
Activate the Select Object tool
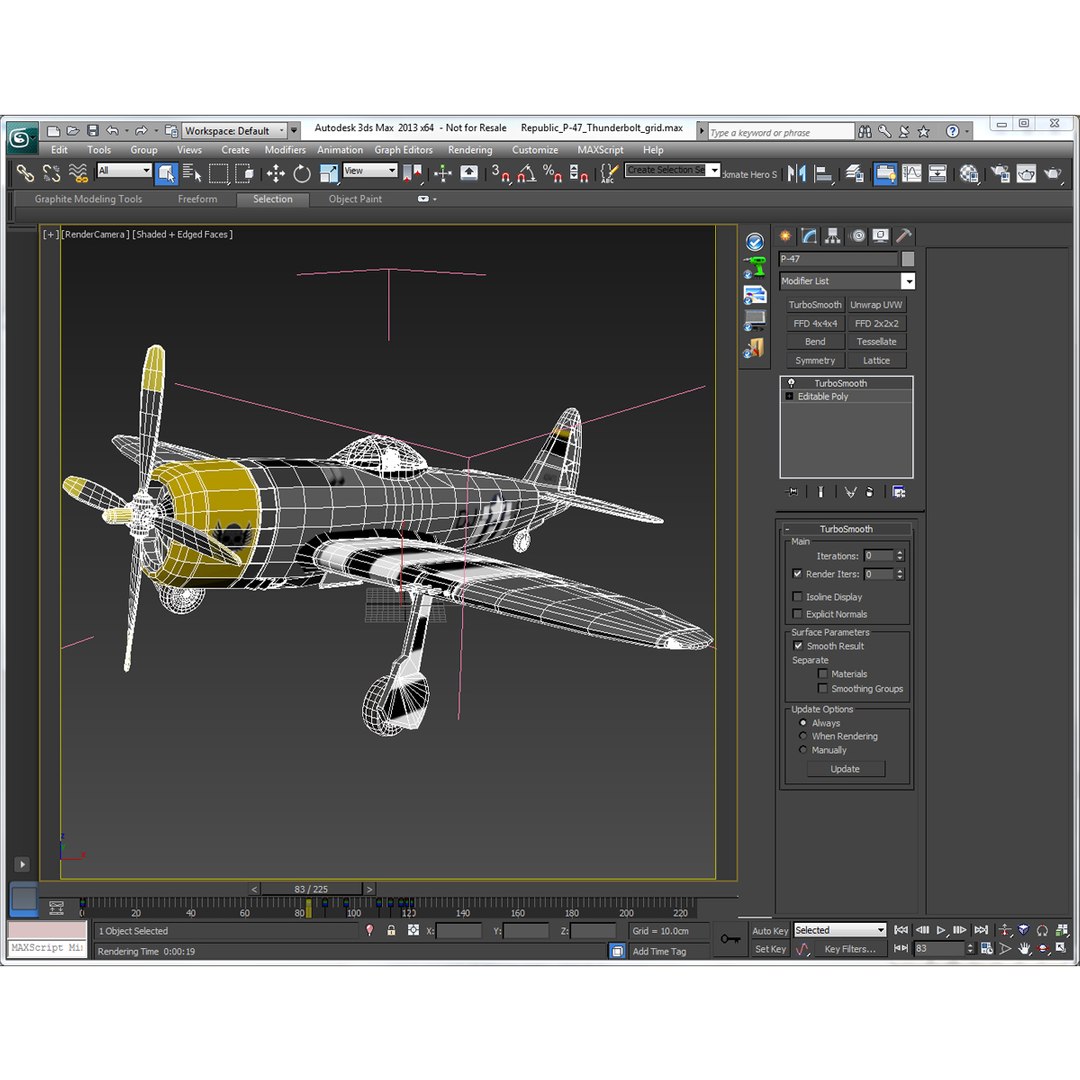point(166,174)
